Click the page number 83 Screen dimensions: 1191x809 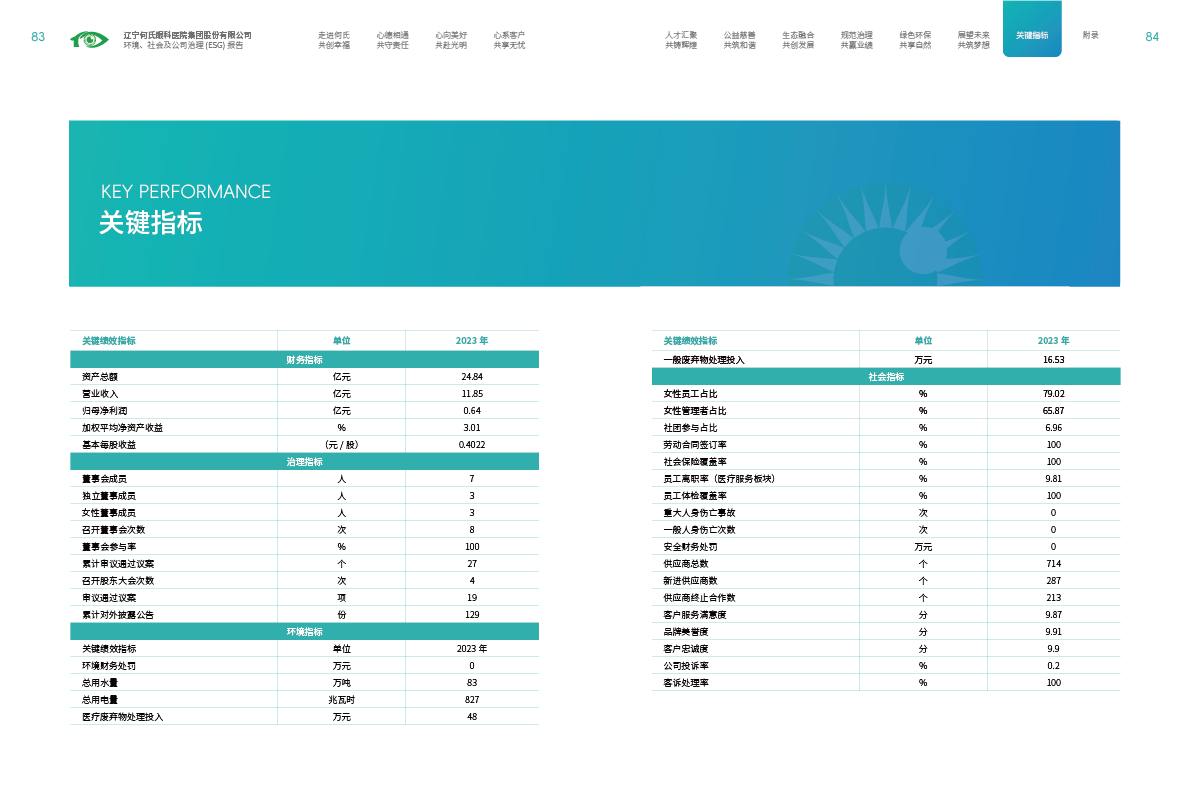coord(38,37)
